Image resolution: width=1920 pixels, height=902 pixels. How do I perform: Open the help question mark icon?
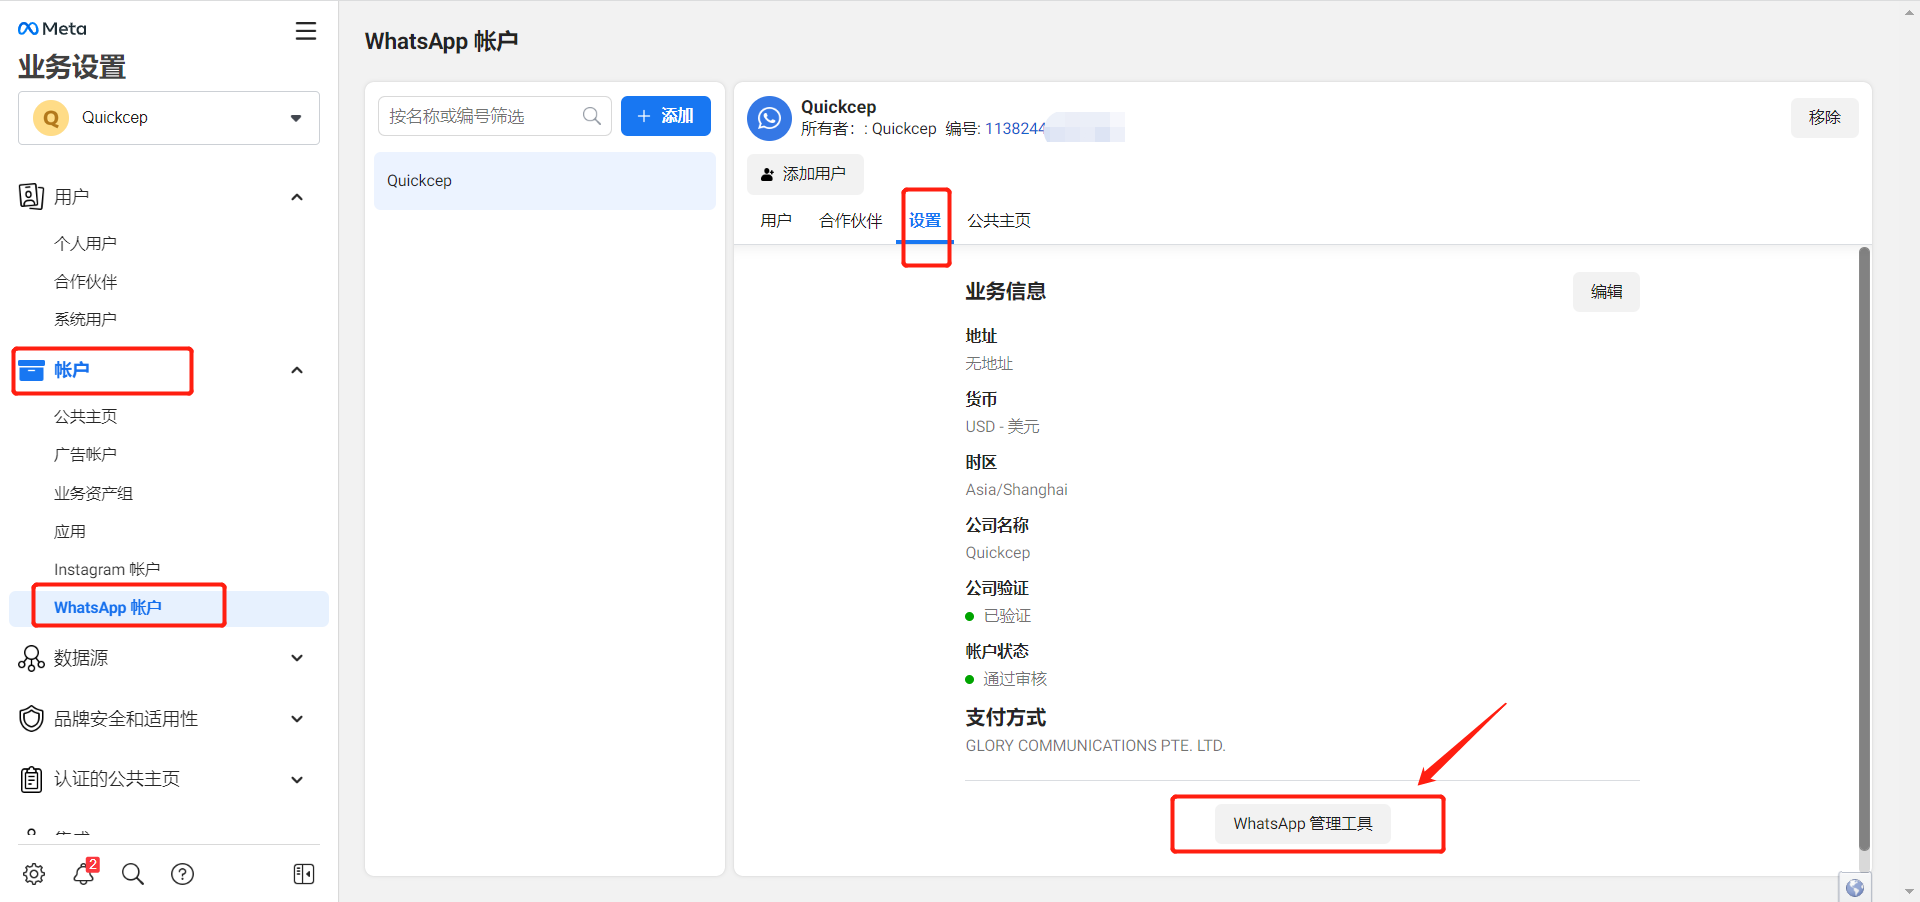pyautogui.click(x=182, y=874)
